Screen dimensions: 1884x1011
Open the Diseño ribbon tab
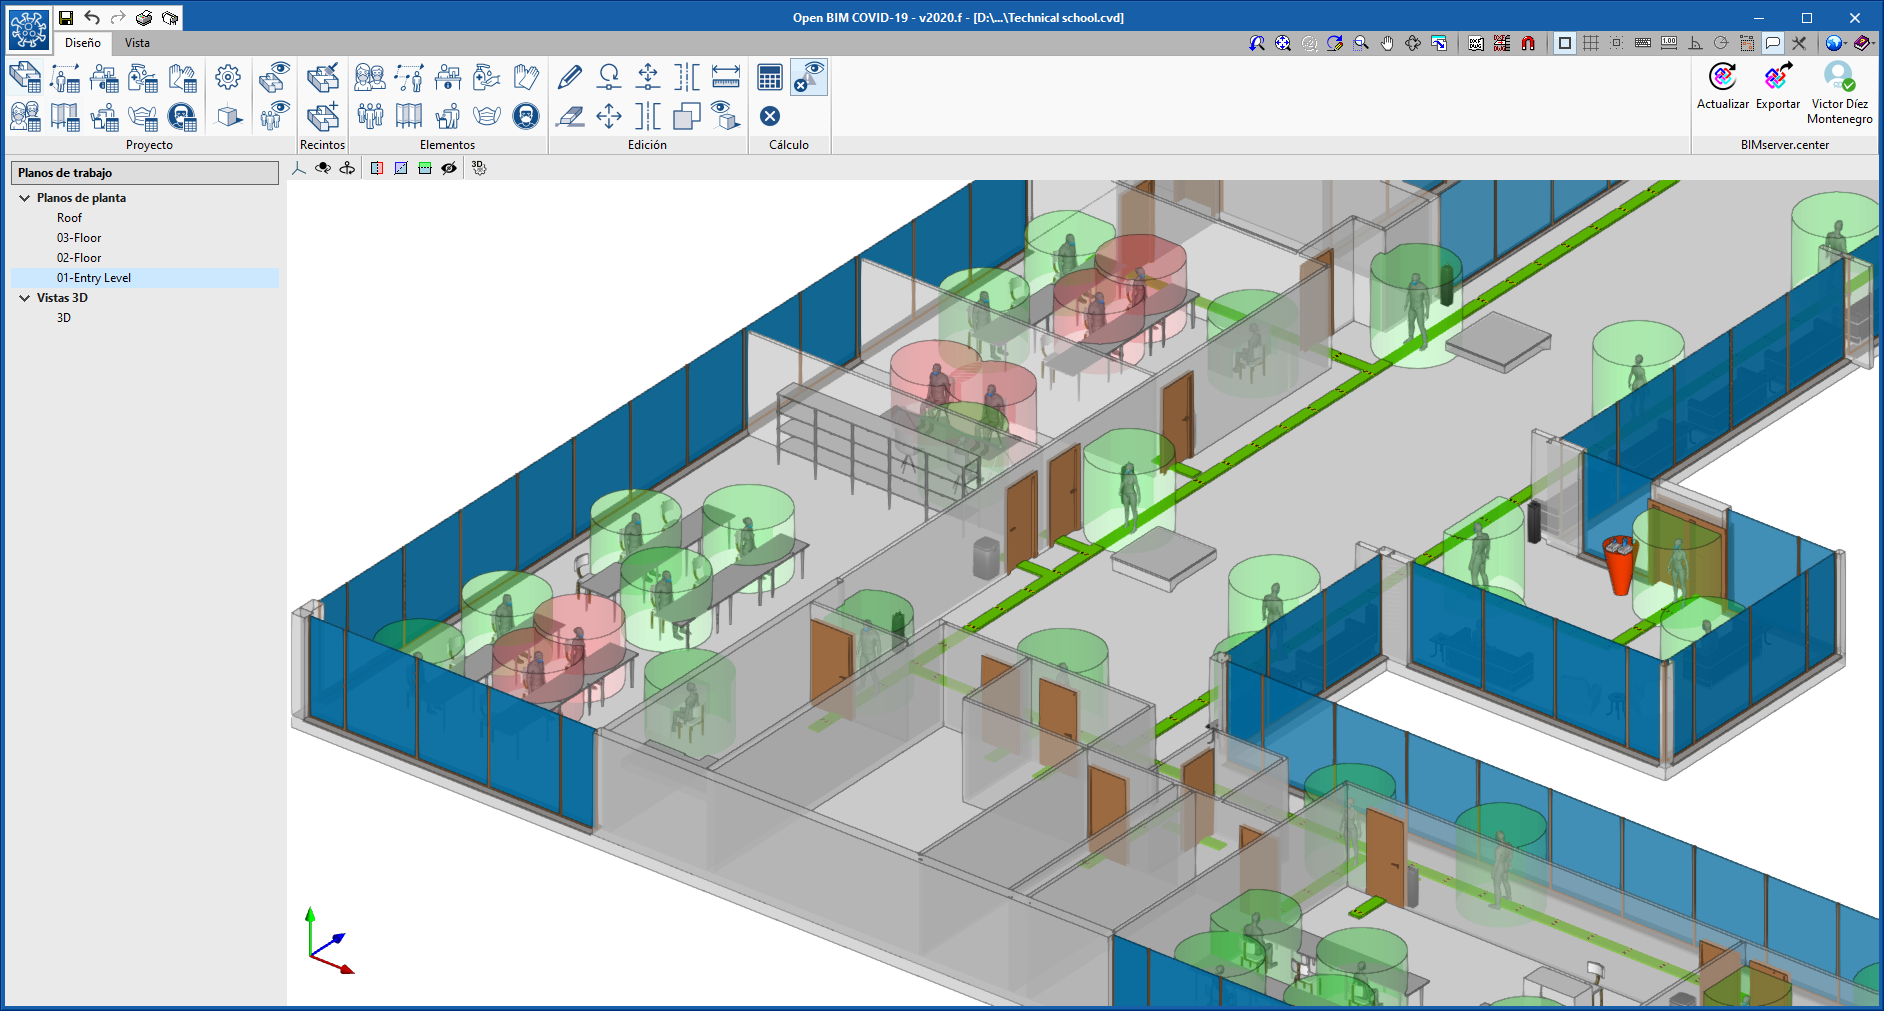(x=81, y=43)
